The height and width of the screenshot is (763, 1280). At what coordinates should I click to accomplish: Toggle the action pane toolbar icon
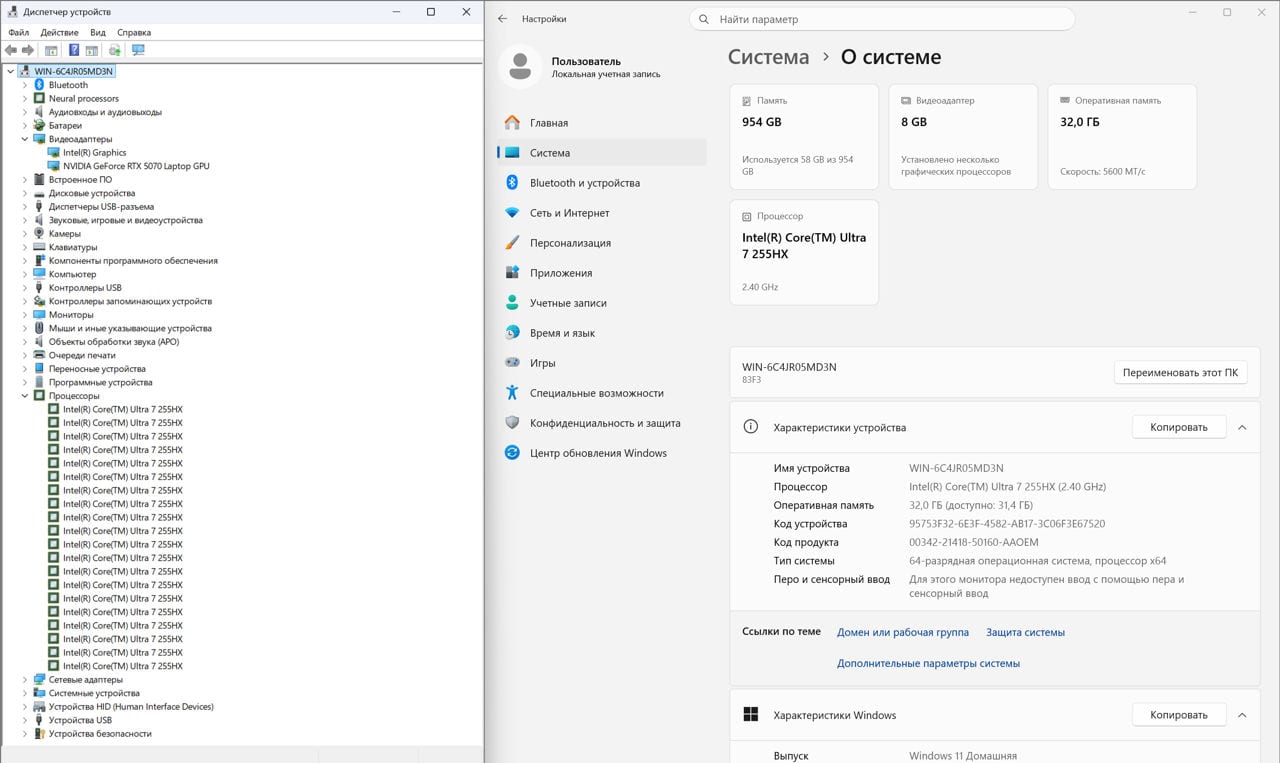point(91,50)
